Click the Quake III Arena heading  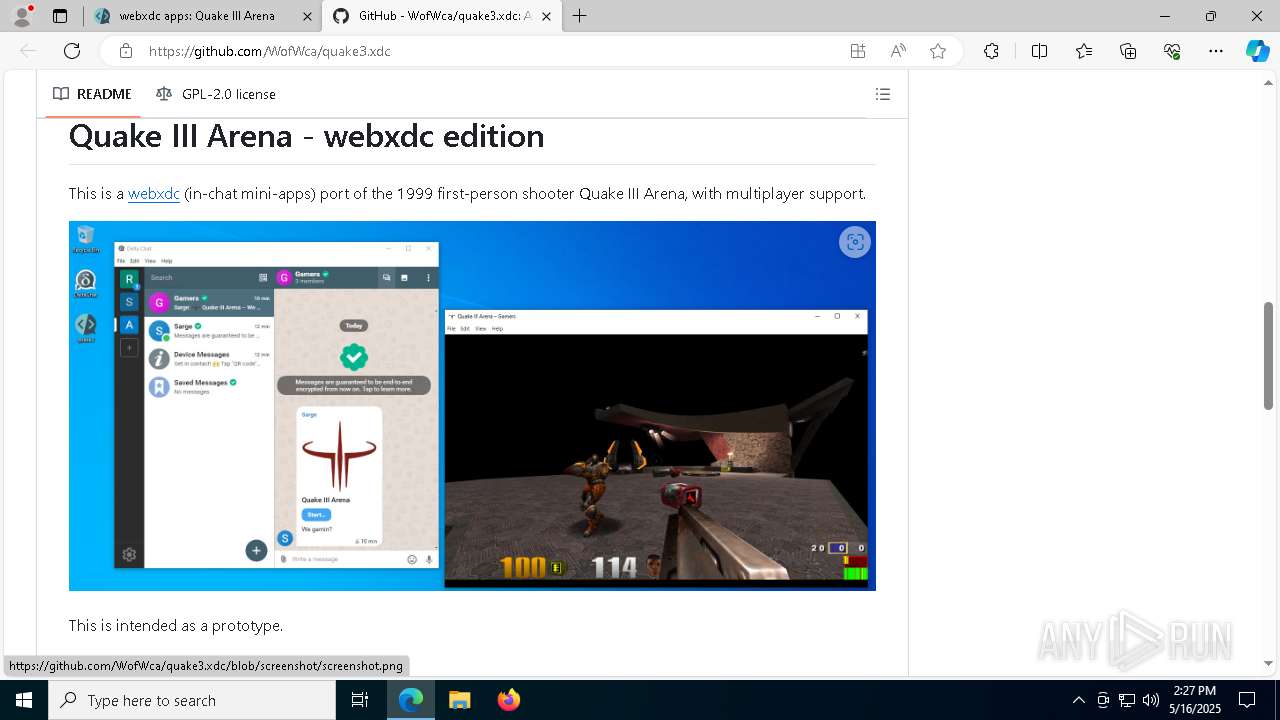pos(306,136)
